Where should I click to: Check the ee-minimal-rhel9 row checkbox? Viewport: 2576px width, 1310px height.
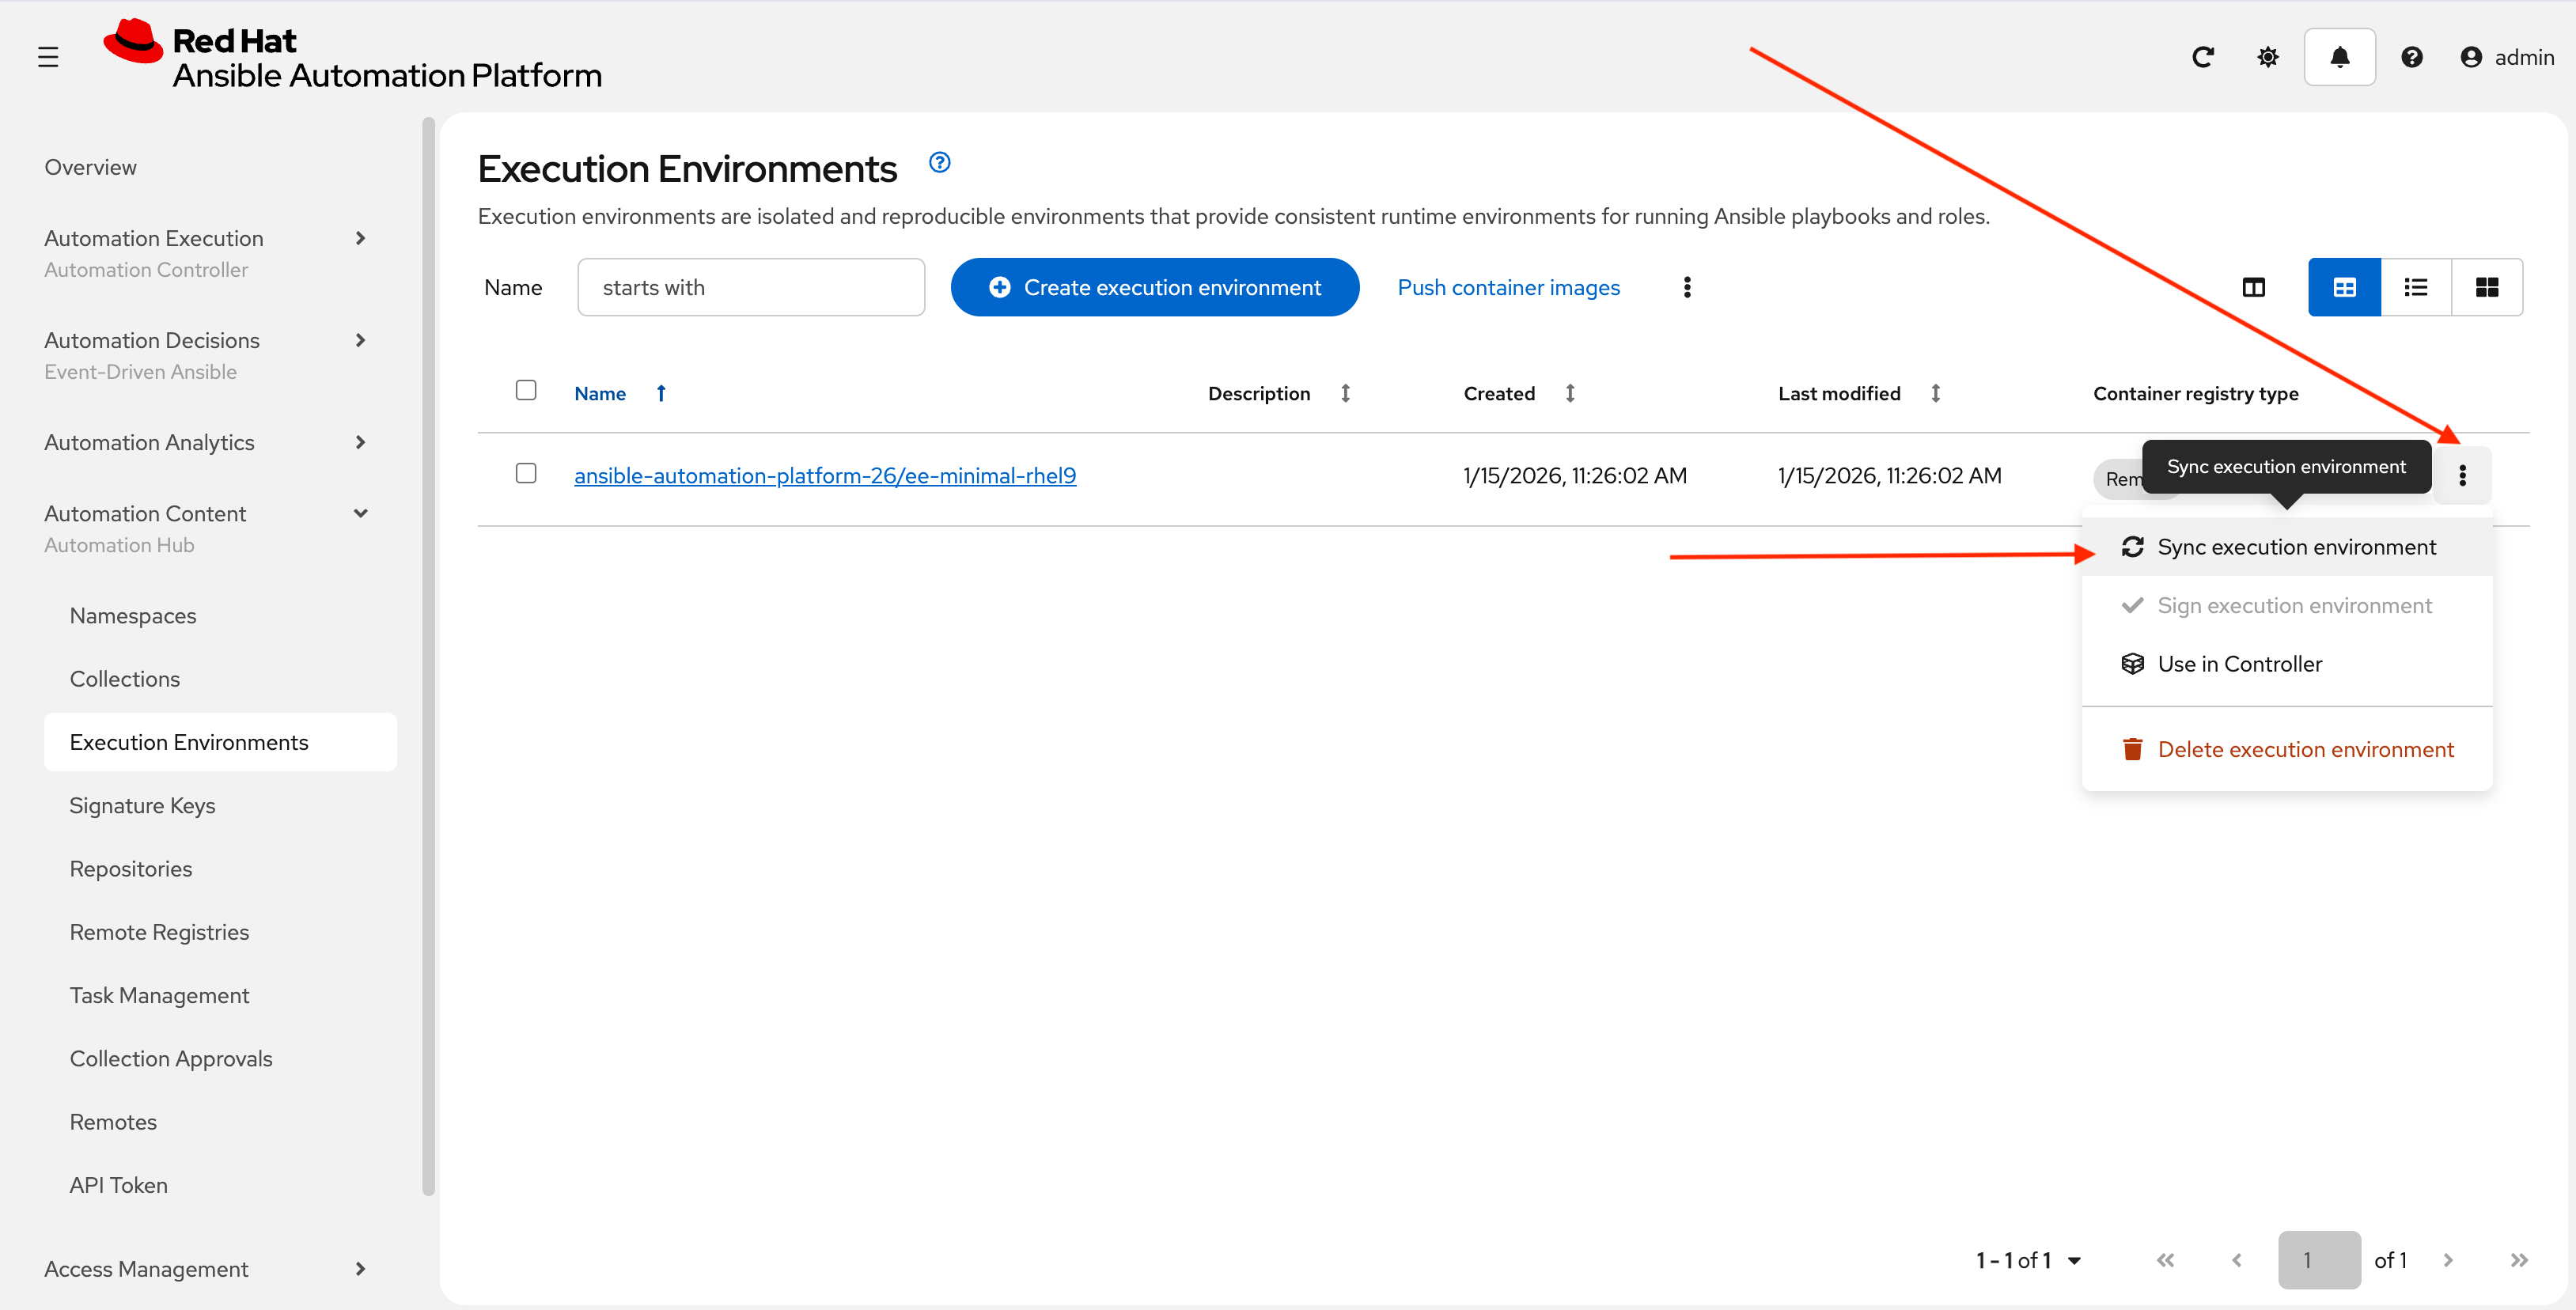coord(526,474)
